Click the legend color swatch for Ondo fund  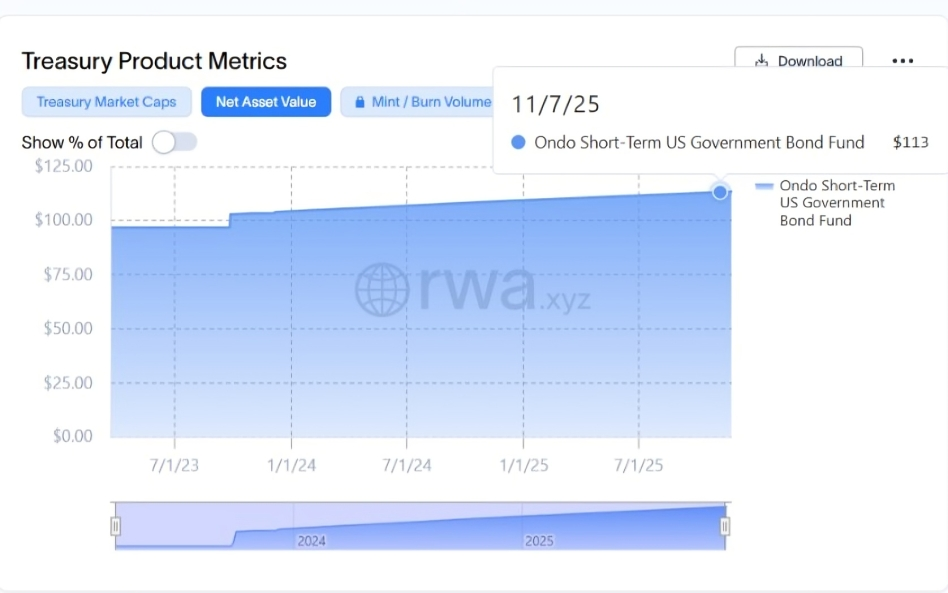coord(764,186)
